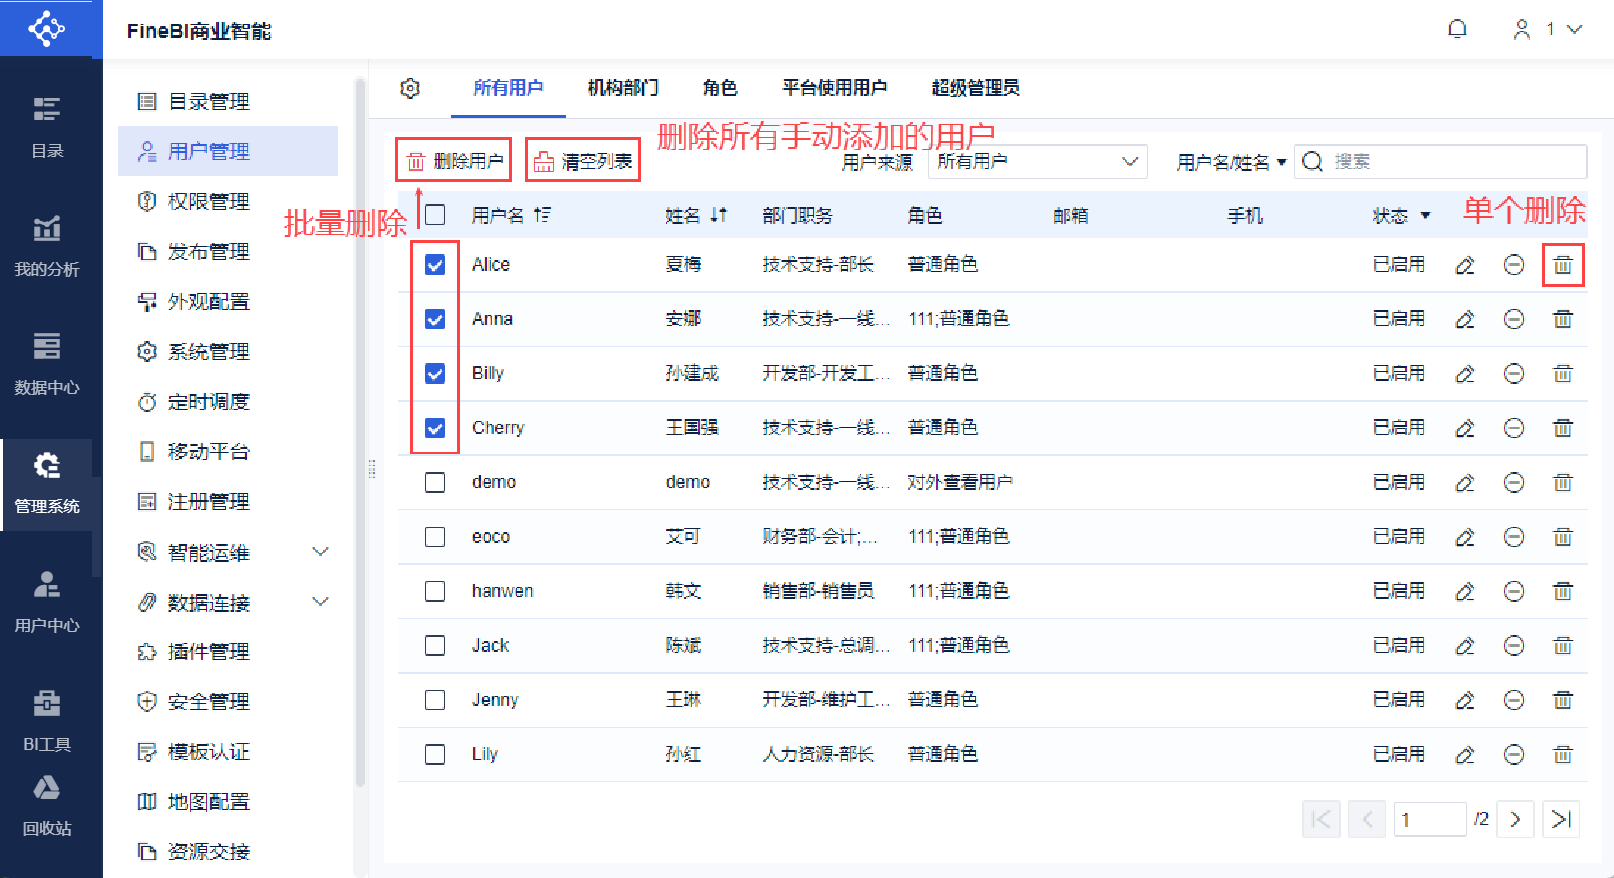Delete user Alice with the trash icon
1614x878 pixels.
click(x=1563, y=265)
